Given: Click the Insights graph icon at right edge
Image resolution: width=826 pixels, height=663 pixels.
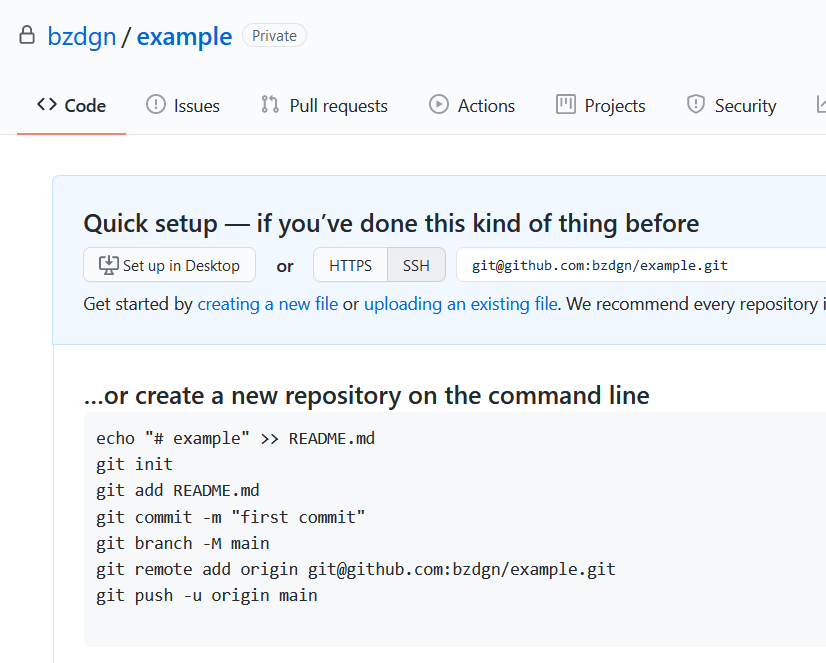Looking at the screenshot, I should pos(821,104).
